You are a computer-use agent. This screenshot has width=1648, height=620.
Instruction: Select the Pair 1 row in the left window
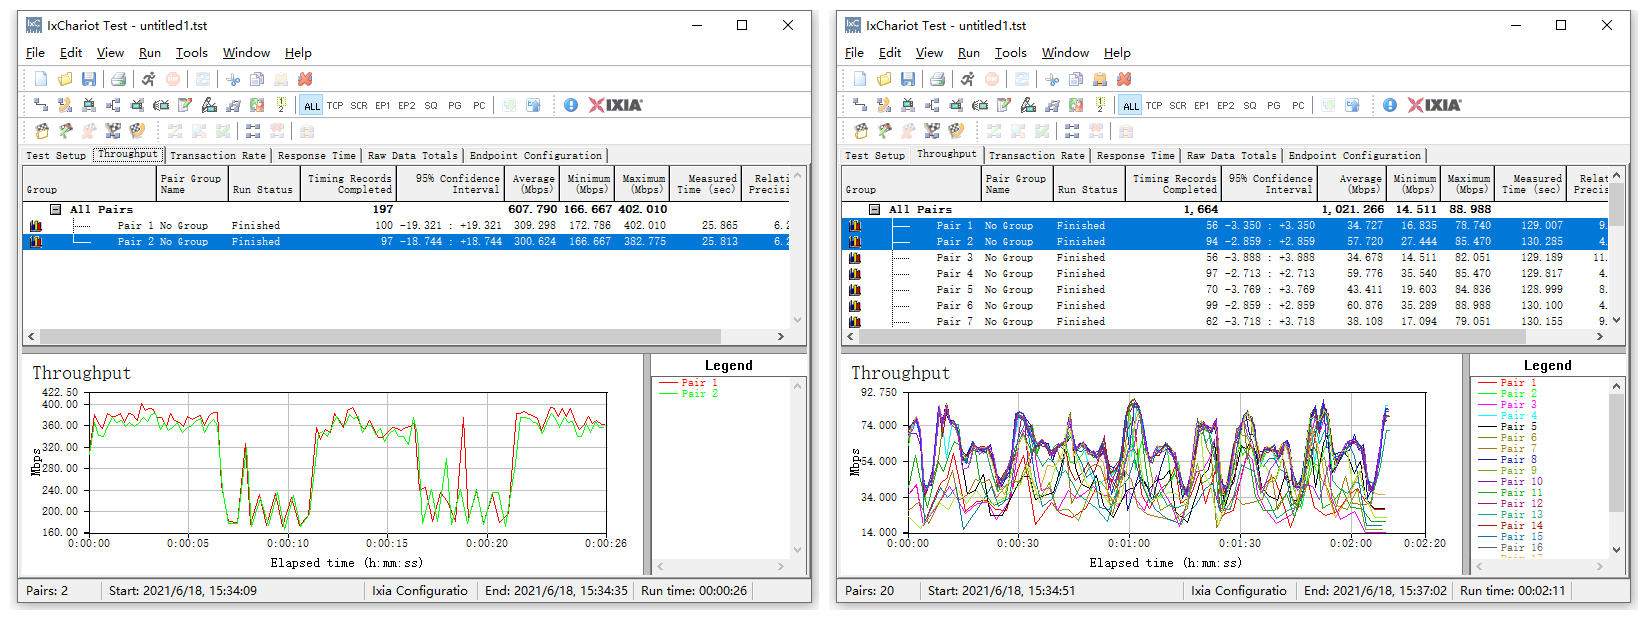pyautogui.click(x=406, y=226)
